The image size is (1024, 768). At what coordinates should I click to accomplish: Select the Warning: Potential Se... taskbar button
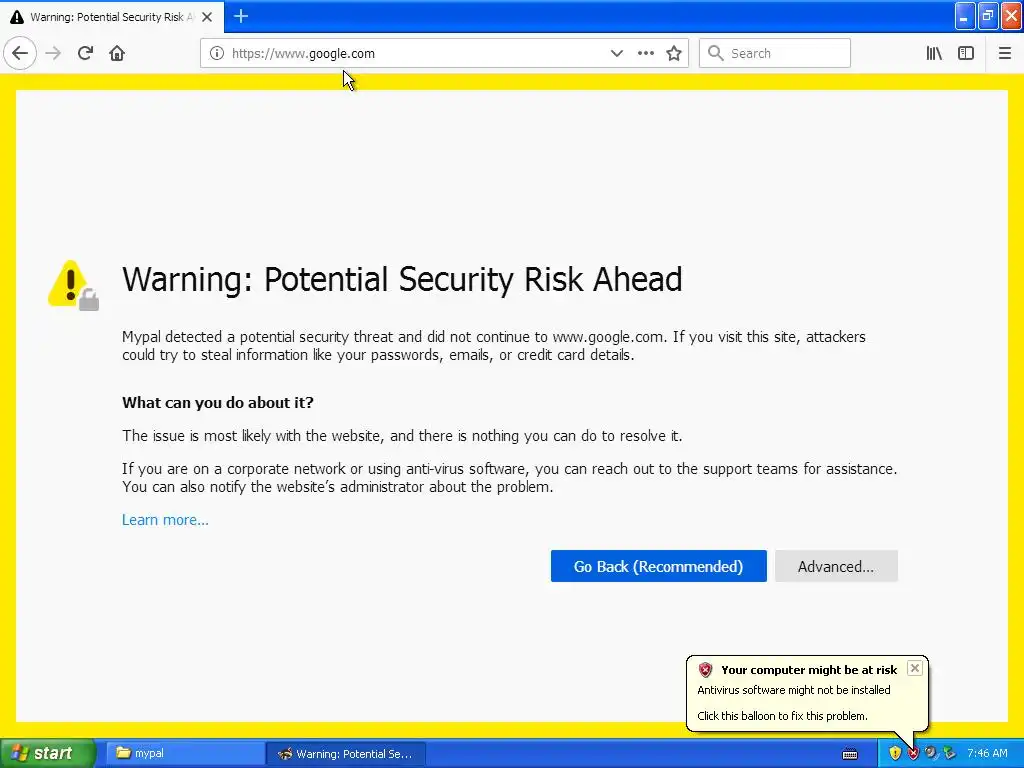click(x=346, y=754)
